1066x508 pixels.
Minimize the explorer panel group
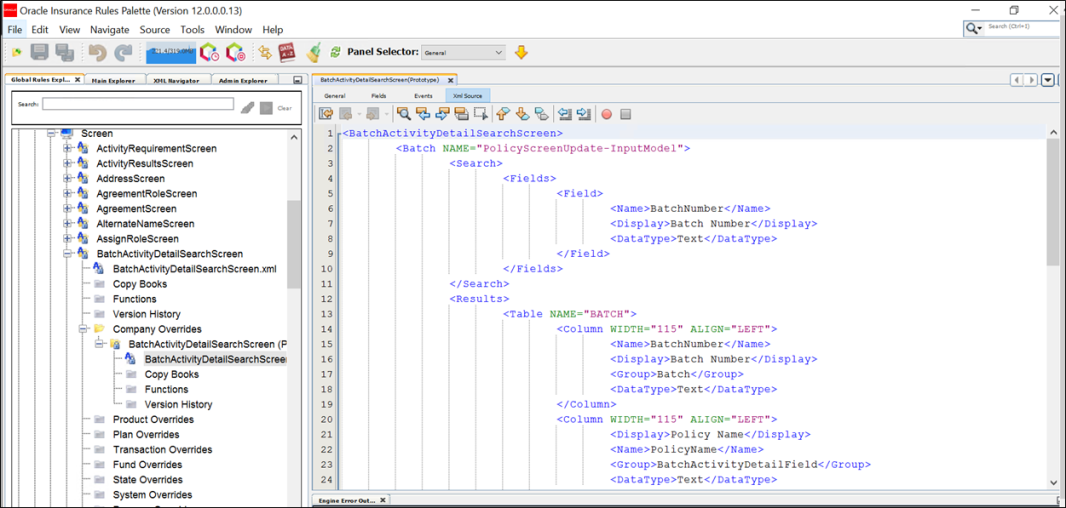coord(297,80)
